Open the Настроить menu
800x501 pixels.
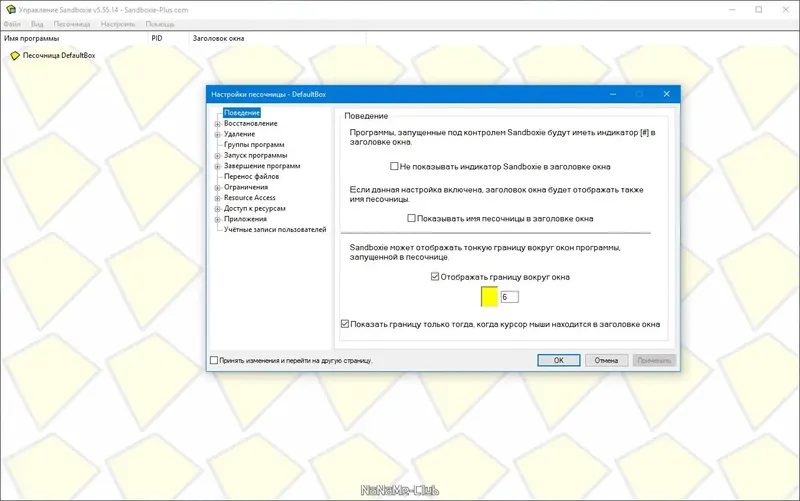pyautogui.click(x=118, y=24)
